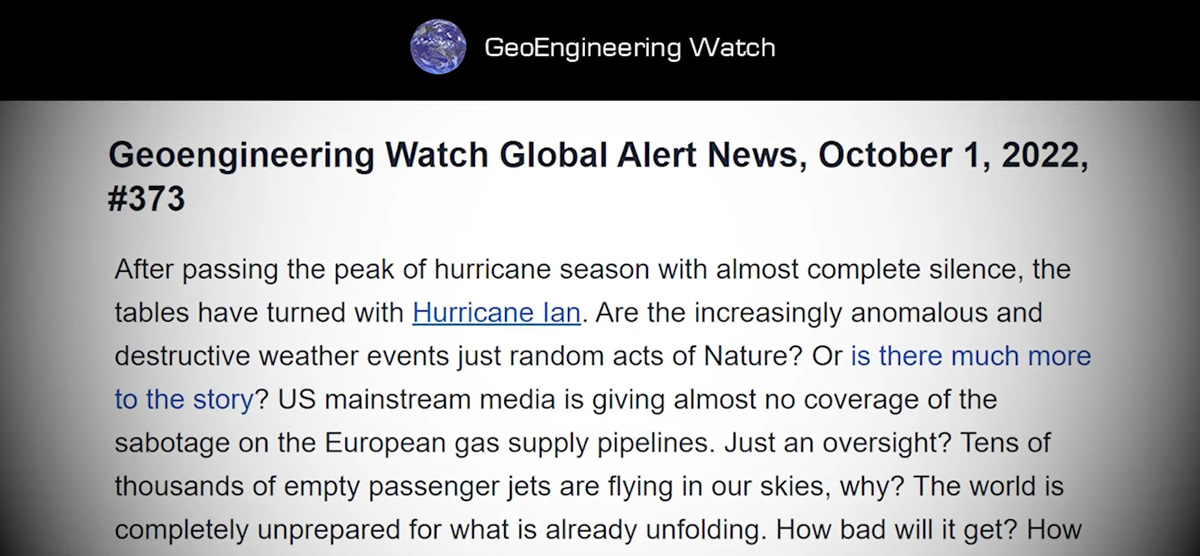
Task: Click the "is there much more" link text
Action: point(970,357)
